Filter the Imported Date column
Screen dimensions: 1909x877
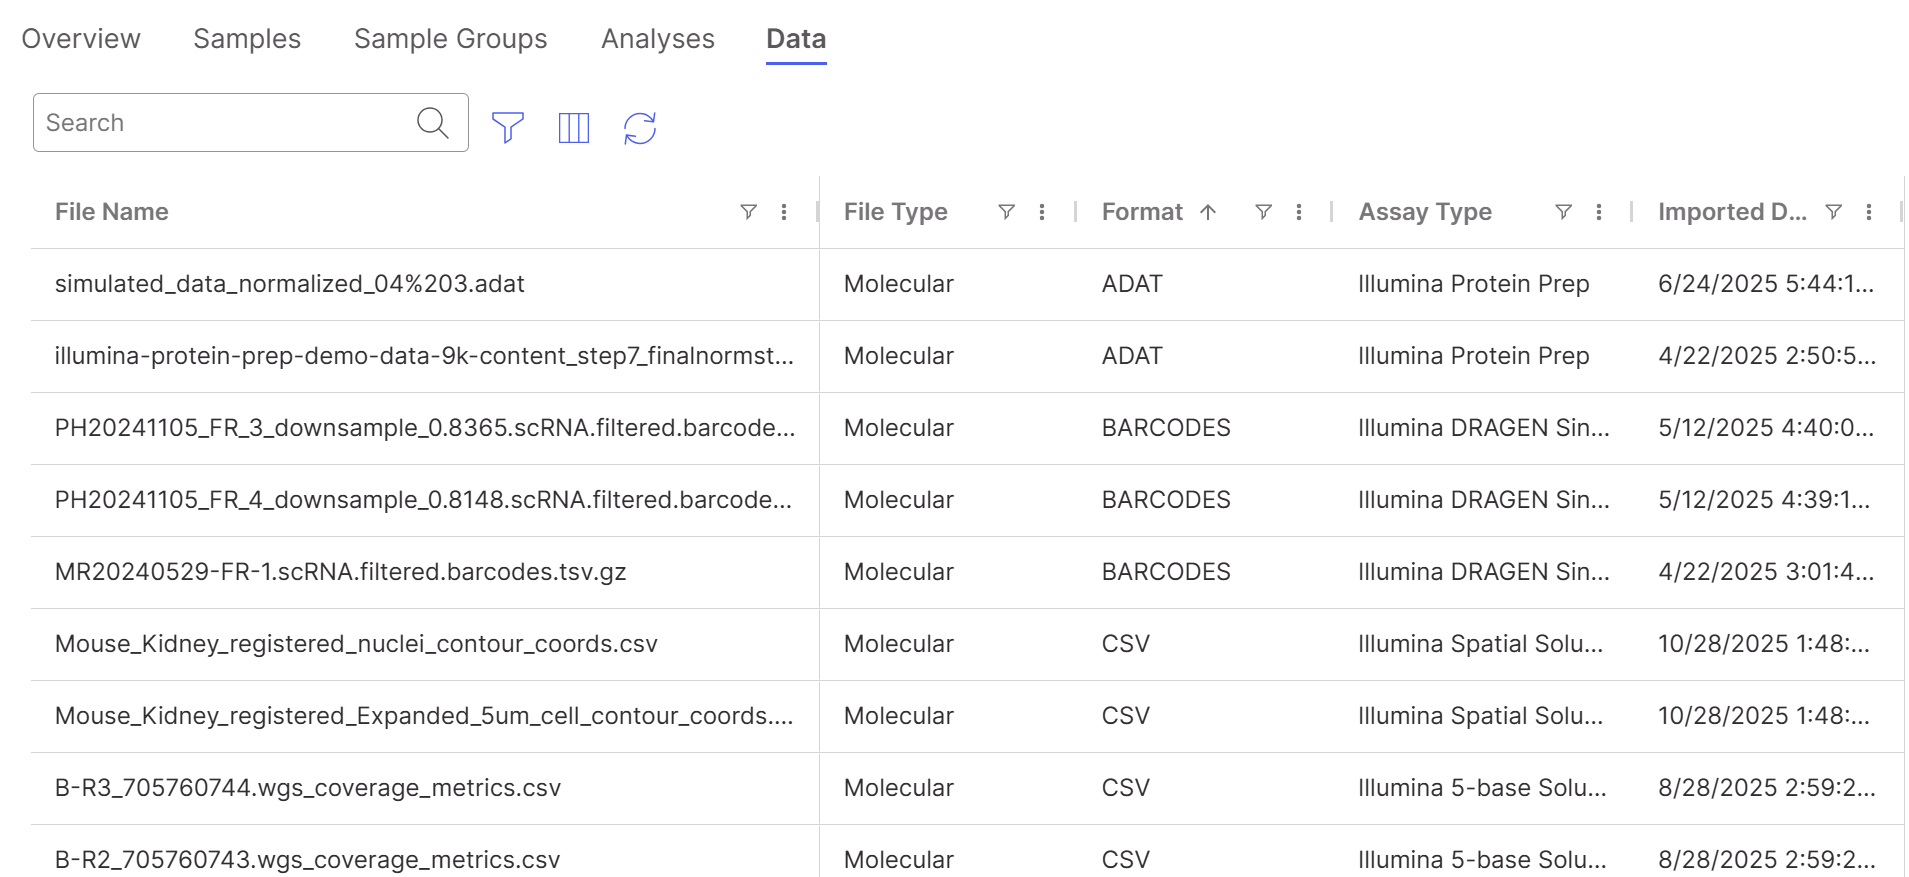(1833, 212)
